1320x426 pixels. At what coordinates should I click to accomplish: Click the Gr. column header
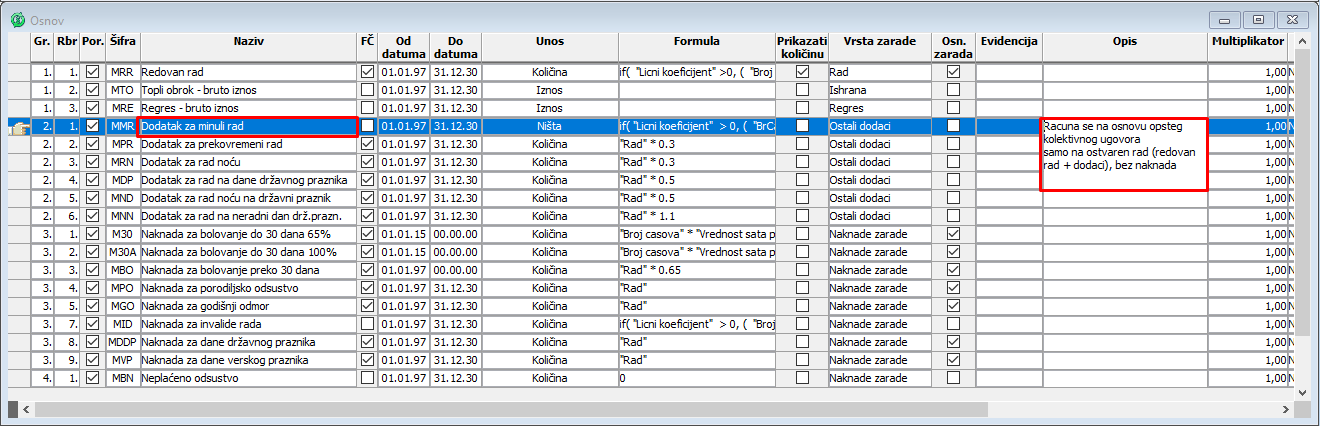(x=43, y=48)
